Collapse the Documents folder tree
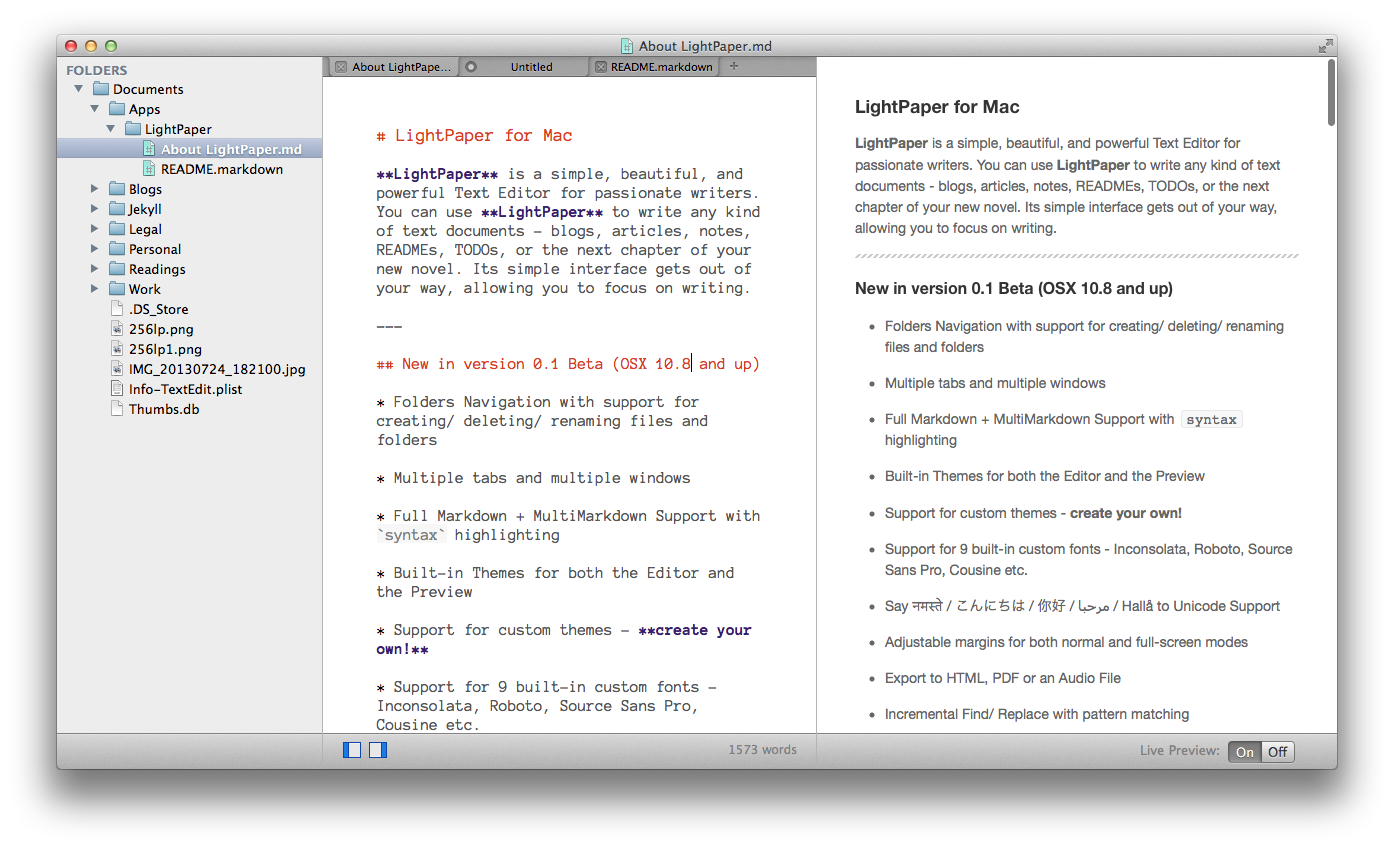Image resolution: width=1394 pixels, height=848 pixels. (x=79, y=89)
